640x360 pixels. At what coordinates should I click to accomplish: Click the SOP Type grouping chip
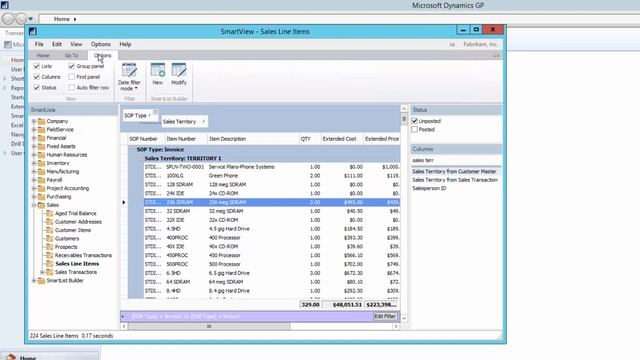(140, 116)
